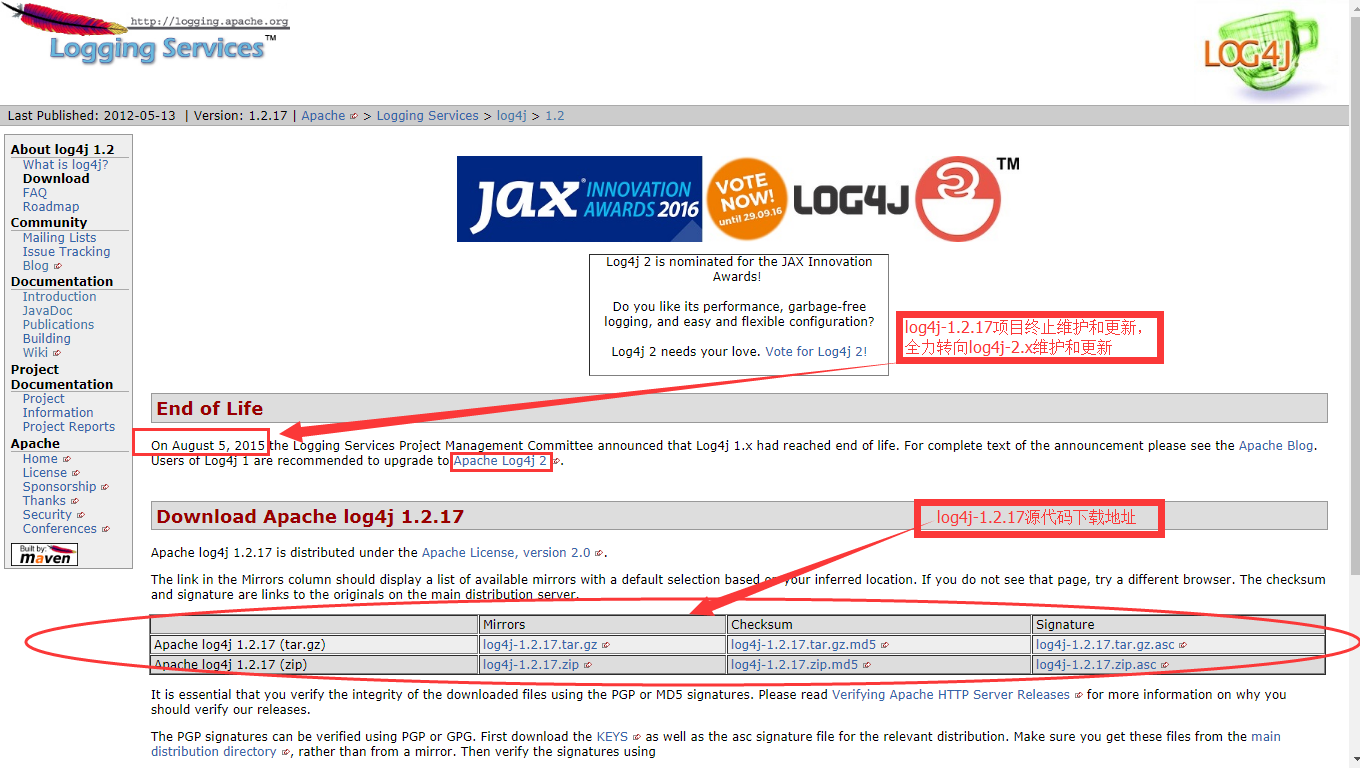Open the FAQ sidebar link
The height and width of the screenshot is (768, 1360).
[x=35, y=193]
